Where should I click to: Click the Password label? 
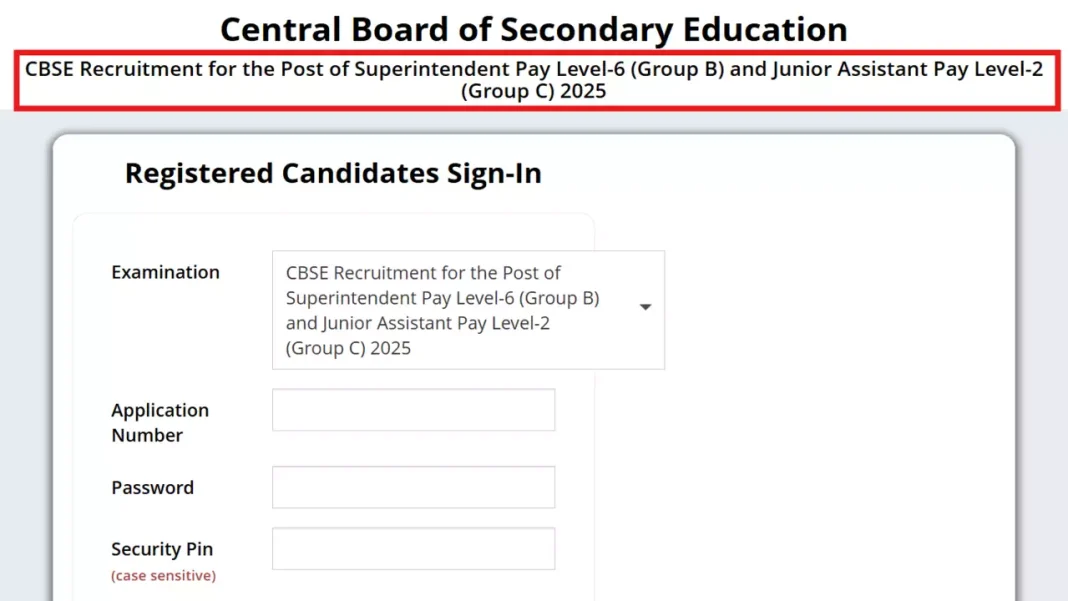pyautogui.click(x=152, y=487)
